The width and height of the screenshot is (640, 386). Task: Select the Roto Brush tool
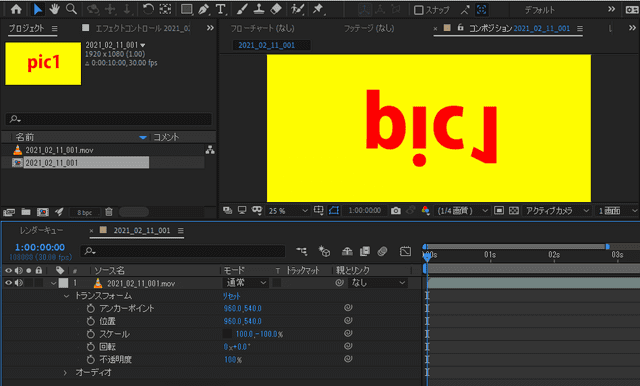[298, 9]
